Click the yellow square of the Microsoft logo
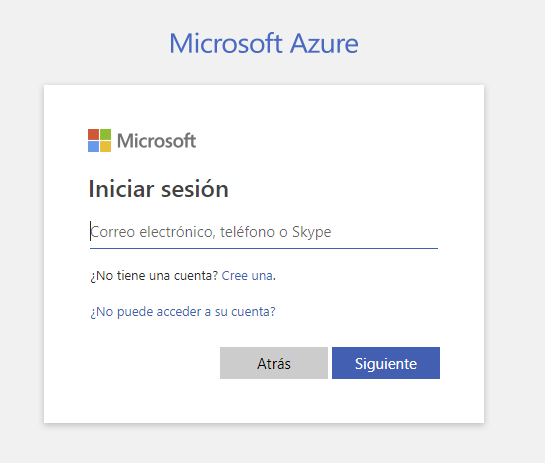Screen dimensions: 545x463 tap(106, 147)
